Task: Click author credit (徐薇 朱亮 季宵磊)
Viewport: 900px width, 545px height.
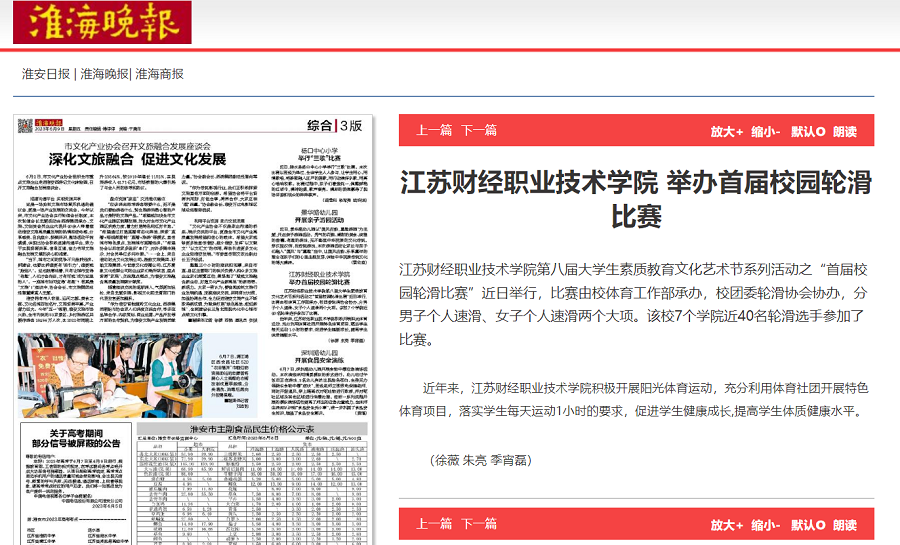Action: tap(480, 460)
